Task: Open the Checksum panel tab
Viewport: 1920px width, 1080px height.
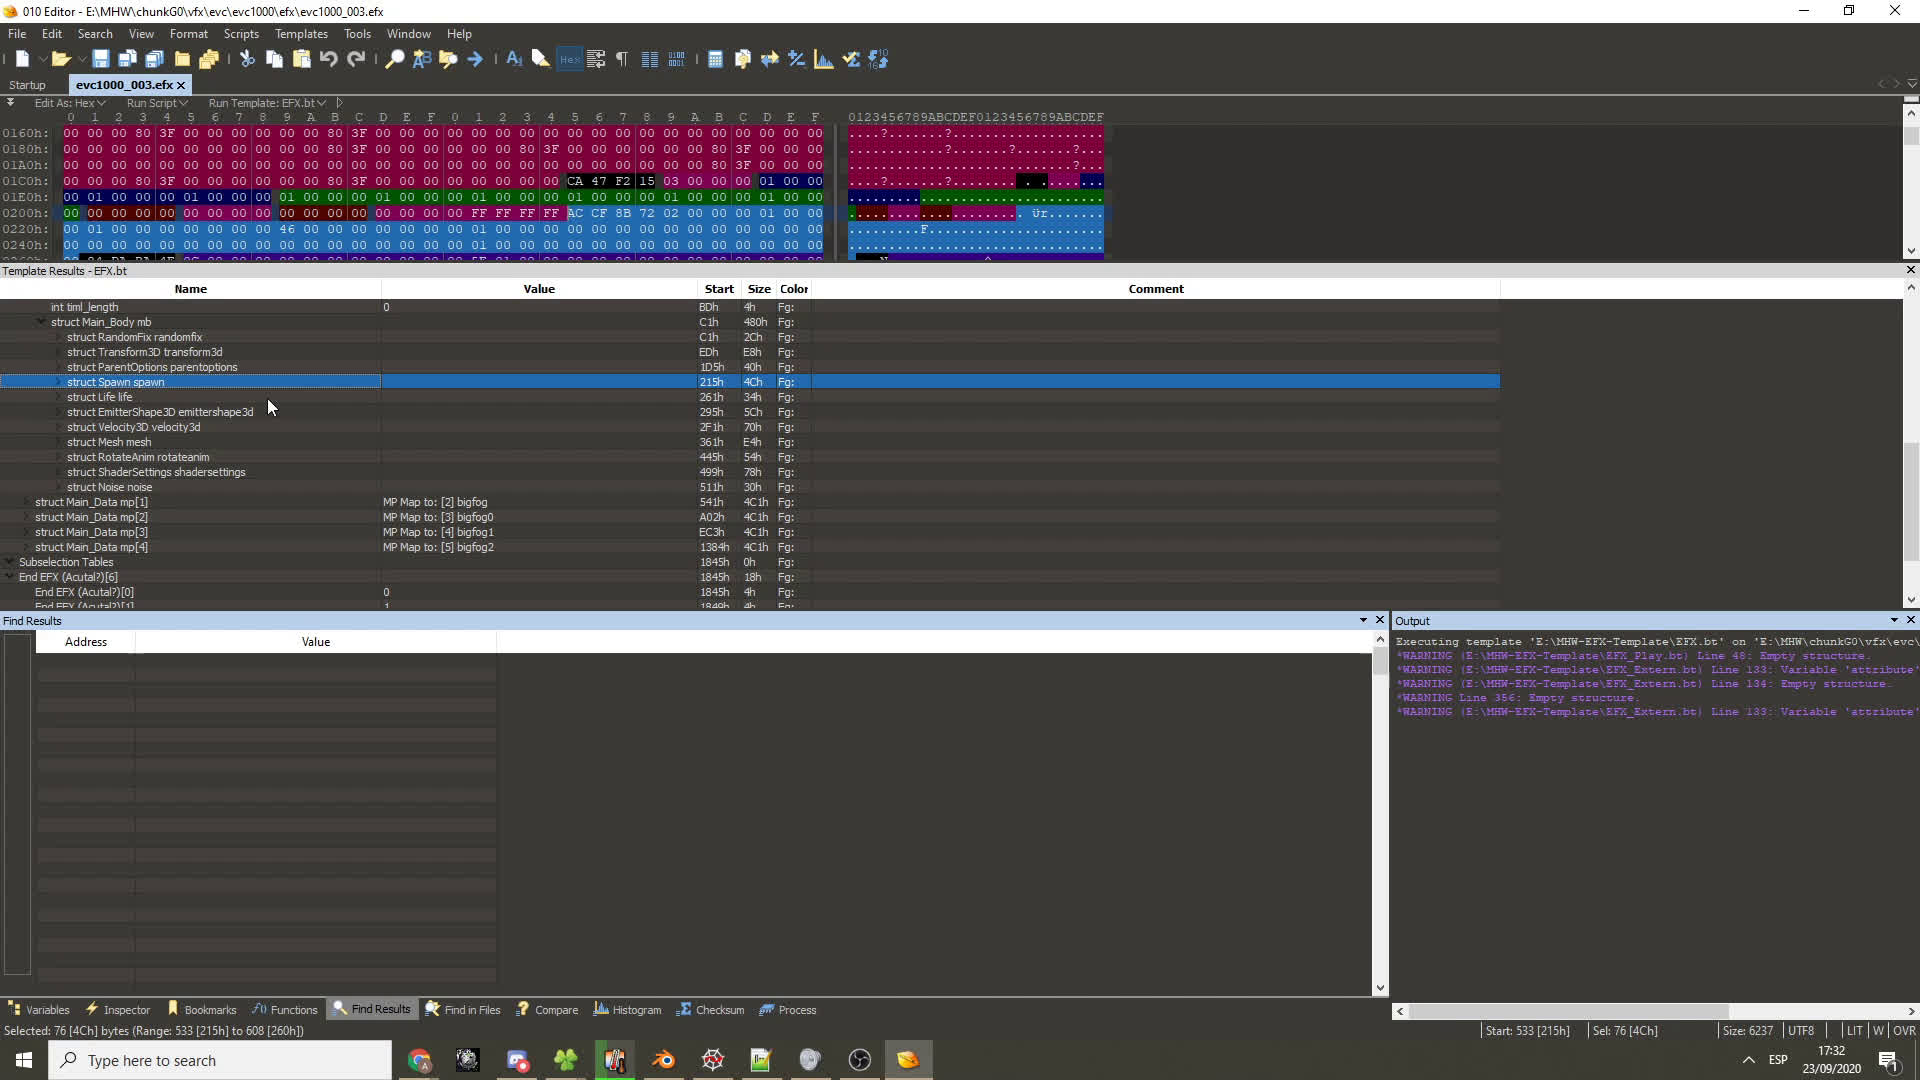Action: point(710,1009)
